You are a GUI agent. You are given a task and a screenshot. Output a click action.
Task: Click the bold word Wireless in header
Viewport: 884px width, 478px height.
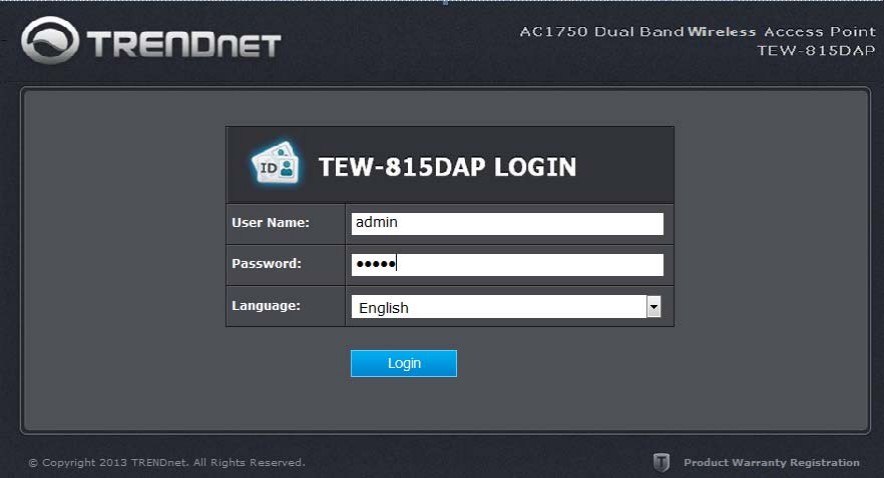[x=722, y=32]
